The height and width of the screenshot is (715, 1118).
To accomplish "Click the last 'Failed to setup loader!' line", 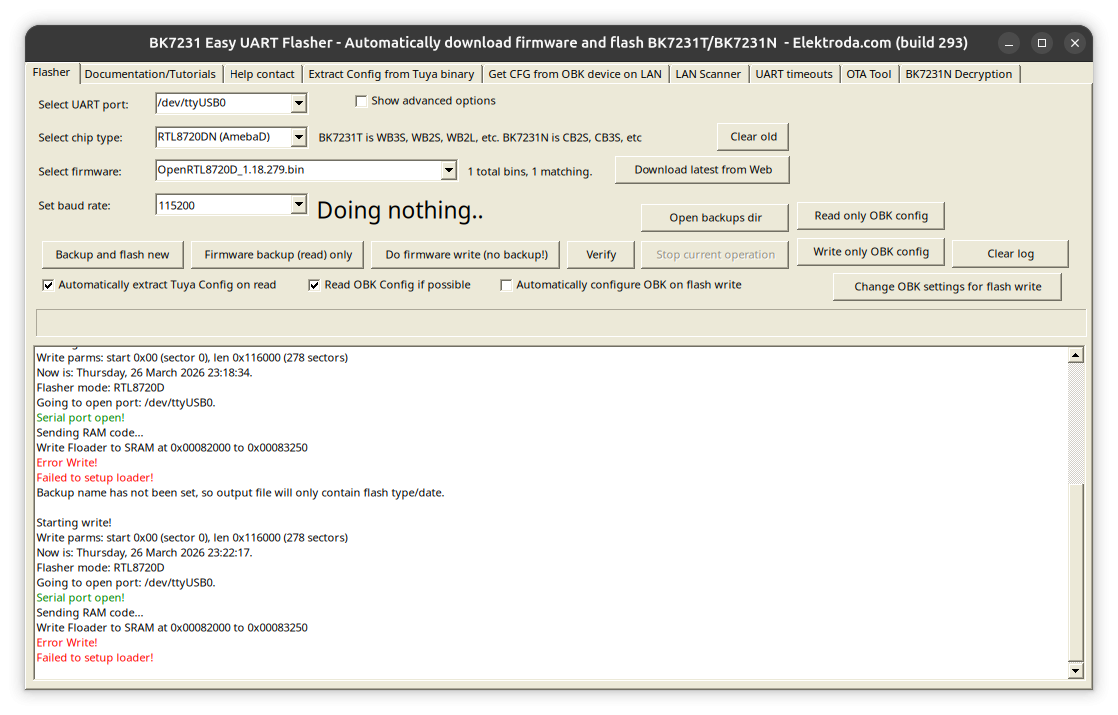I will pyautogui.click(x=95, y=658).
